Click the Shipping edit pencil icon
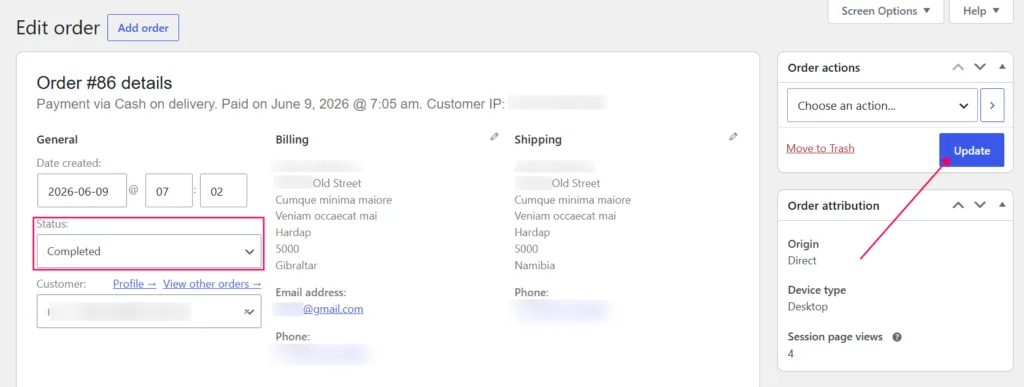The height and width of the screenshot is (387, 1024). (734, 137)
